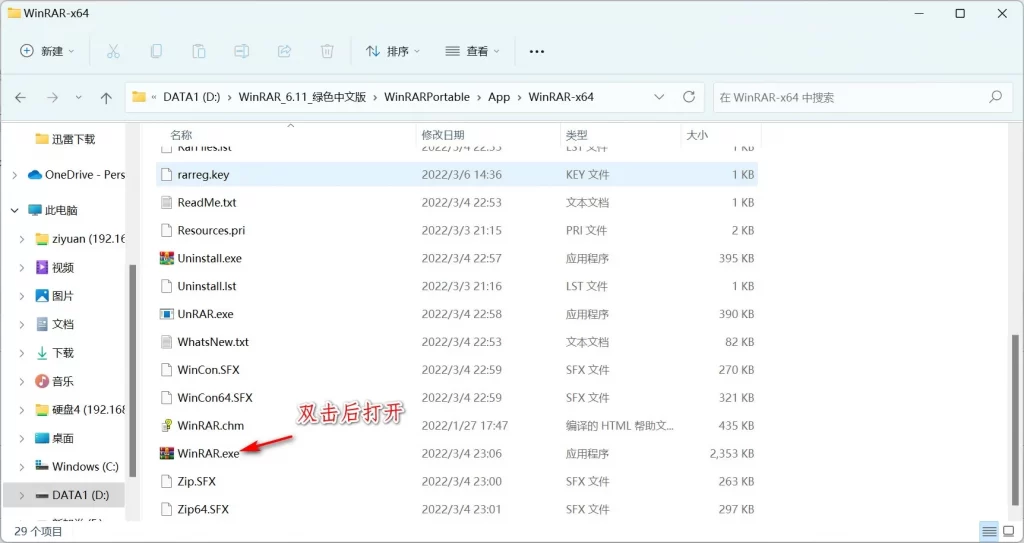Image resolution: width=1024 pixels, height=543 pixels.
Task: Expand address bar history dropdown
Action: (x=659, y=97)
